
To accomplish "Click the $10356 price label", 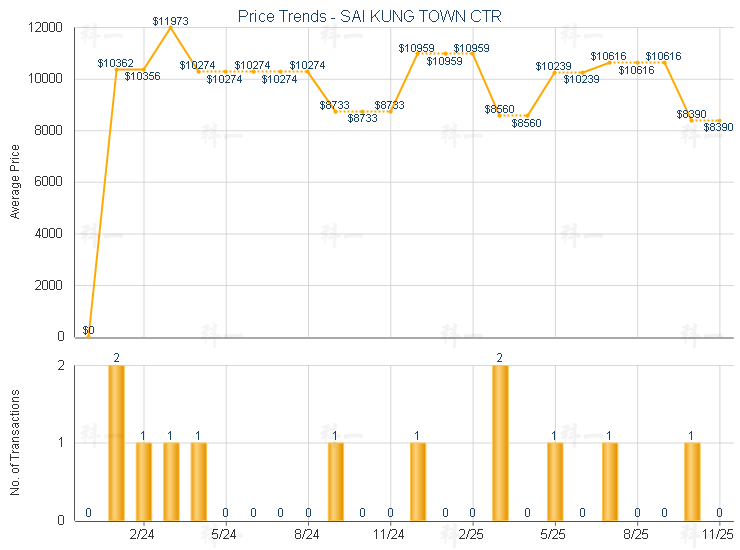I will 142,76.
